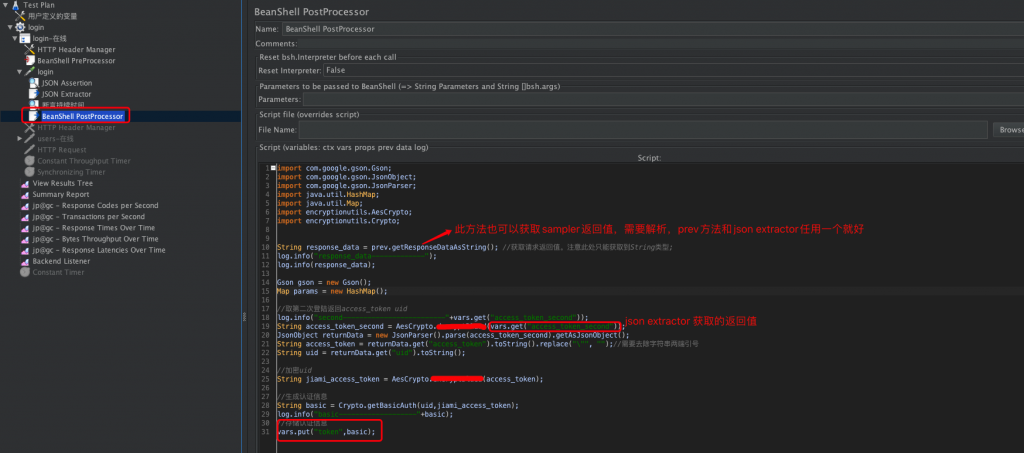Click the BeanShell PreProcessor icon in tree

coord(30,60)
